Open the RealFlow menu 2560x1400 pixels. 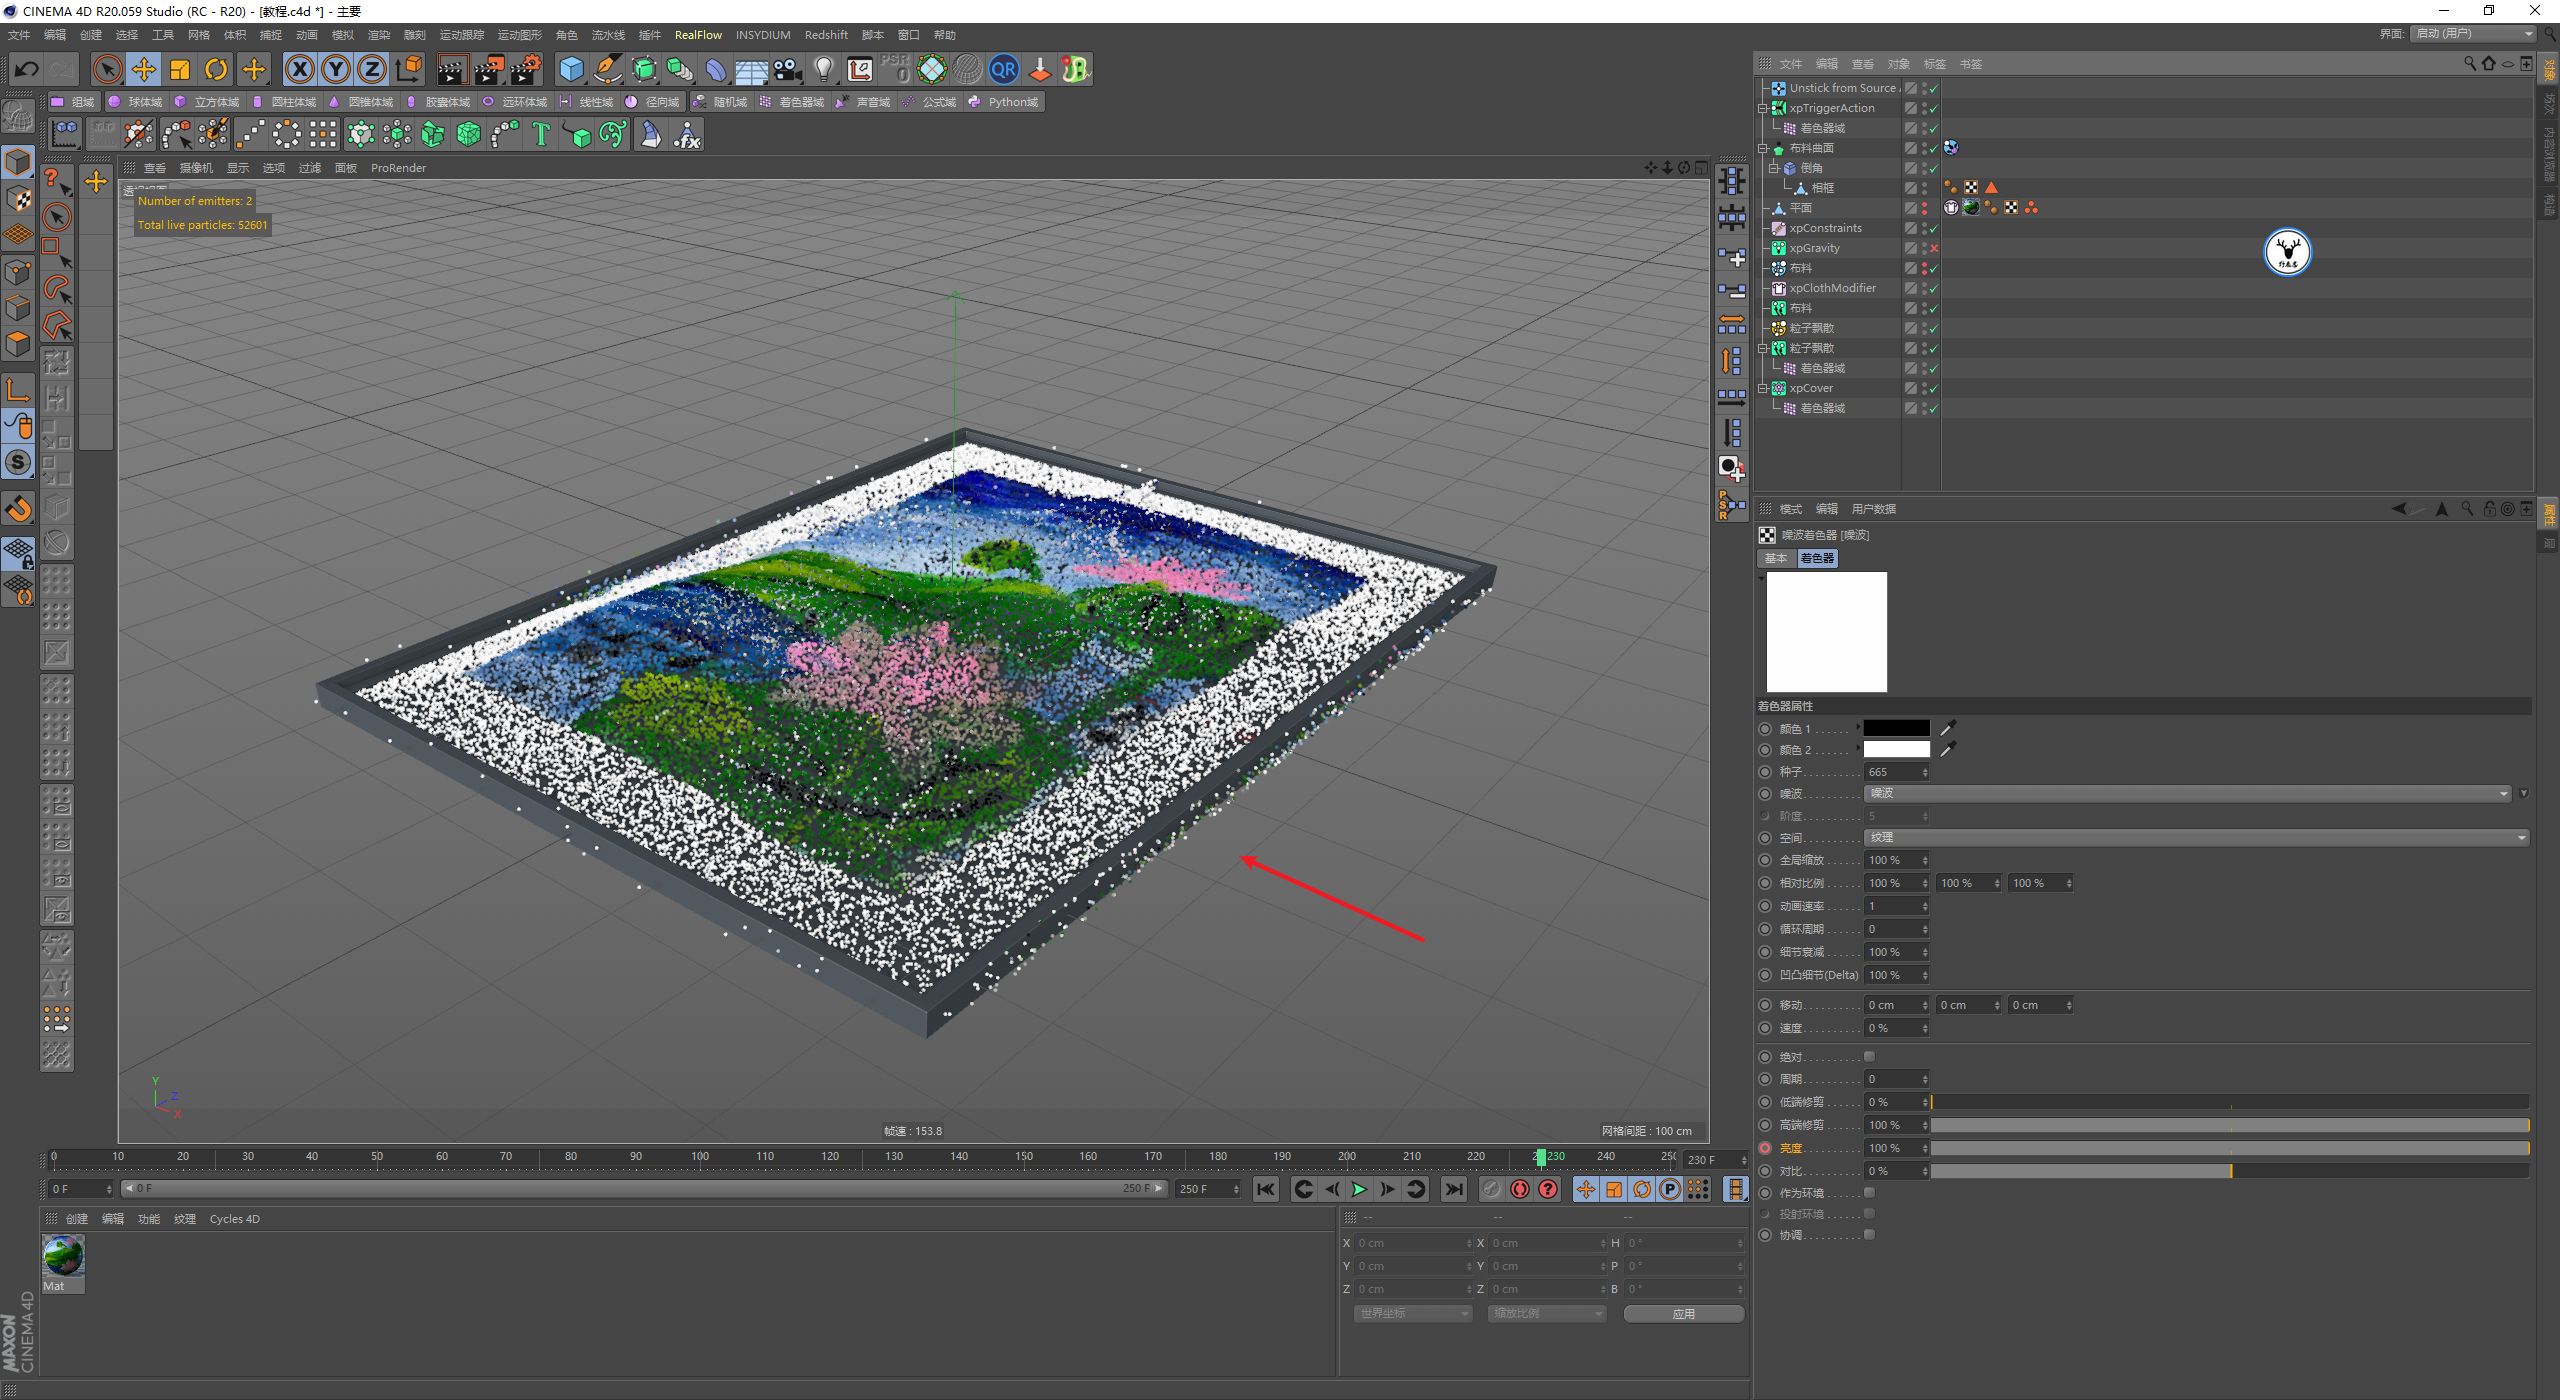[697, 35]
